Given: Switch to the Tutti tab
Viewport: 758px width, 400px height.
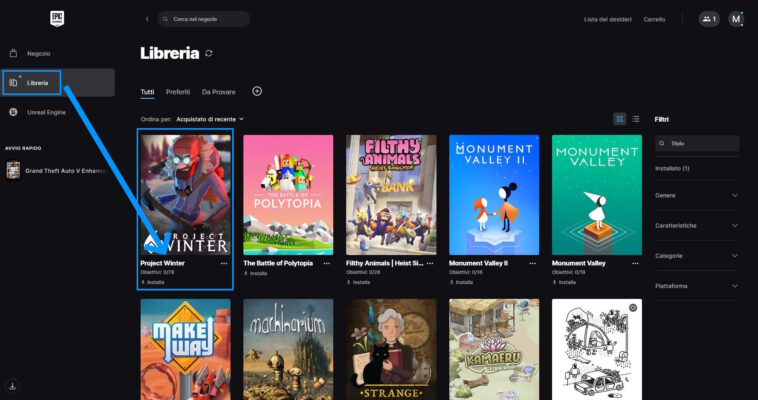Looking at the screenshot, I should [x=147, y=92].
